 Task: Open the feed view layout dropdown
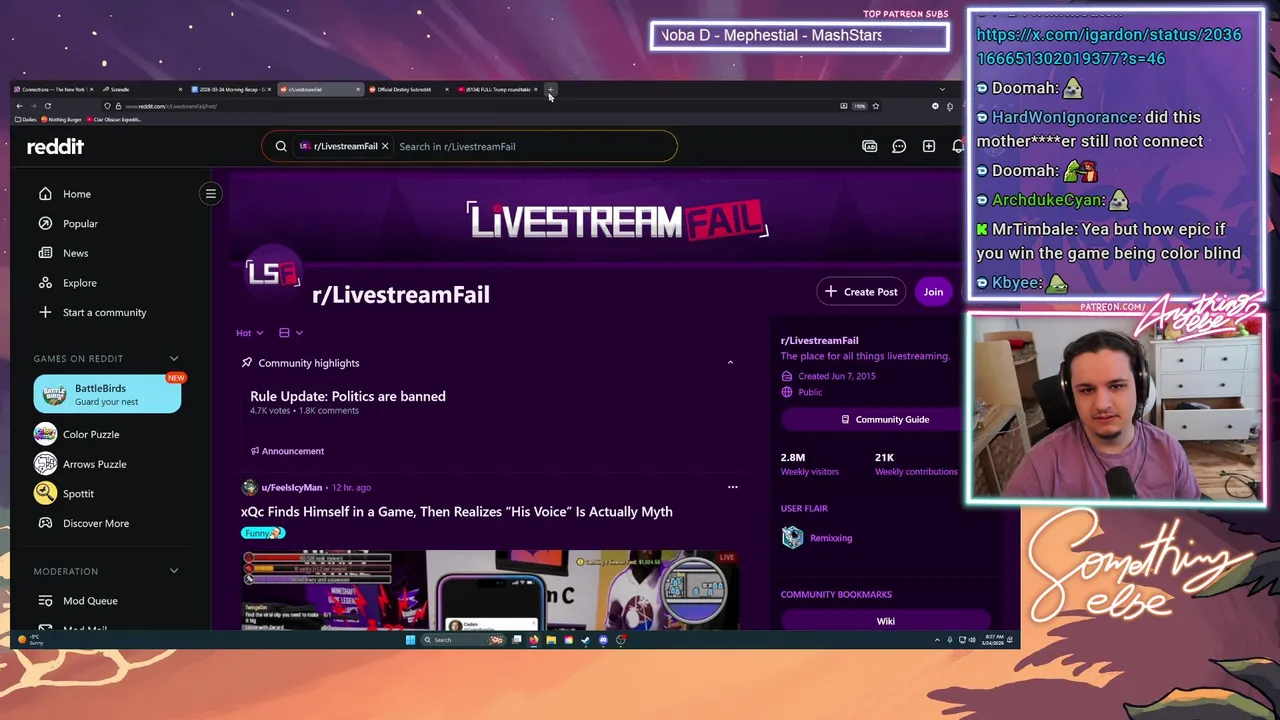pos(291,333)
